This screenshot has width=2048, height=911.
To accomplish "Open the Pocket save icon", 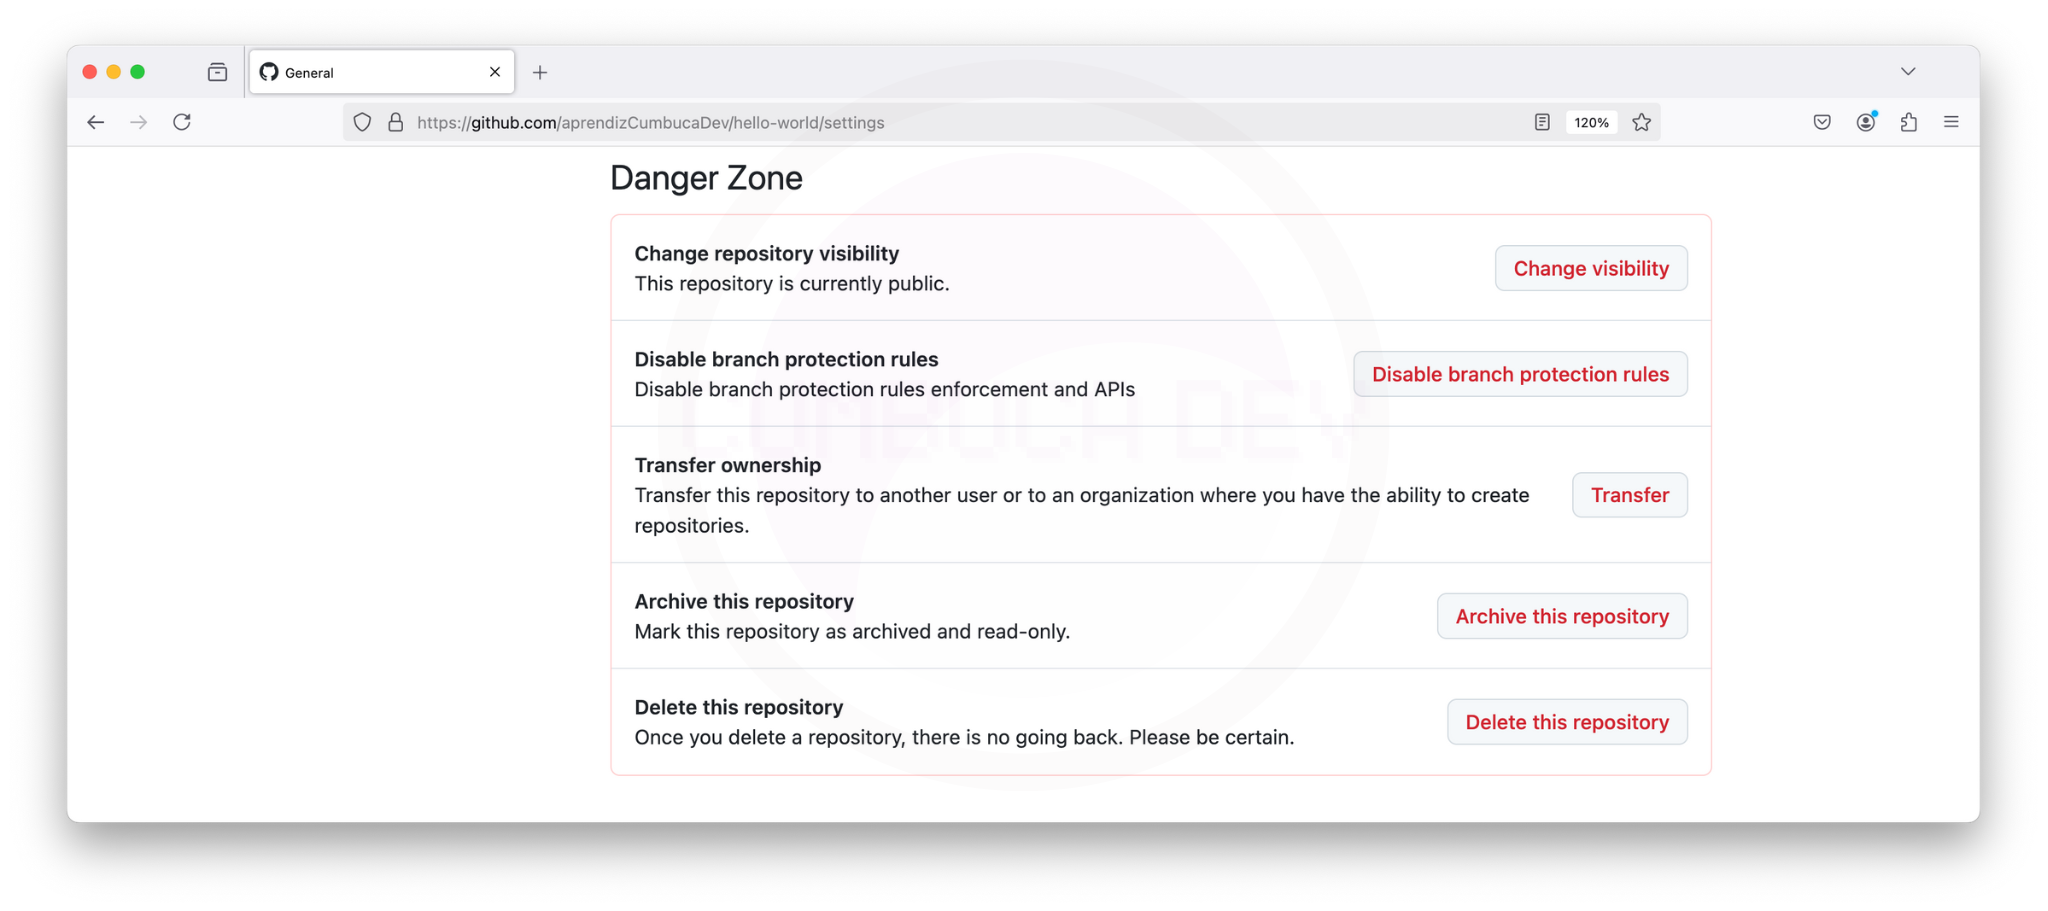I will click(1822, 122).
